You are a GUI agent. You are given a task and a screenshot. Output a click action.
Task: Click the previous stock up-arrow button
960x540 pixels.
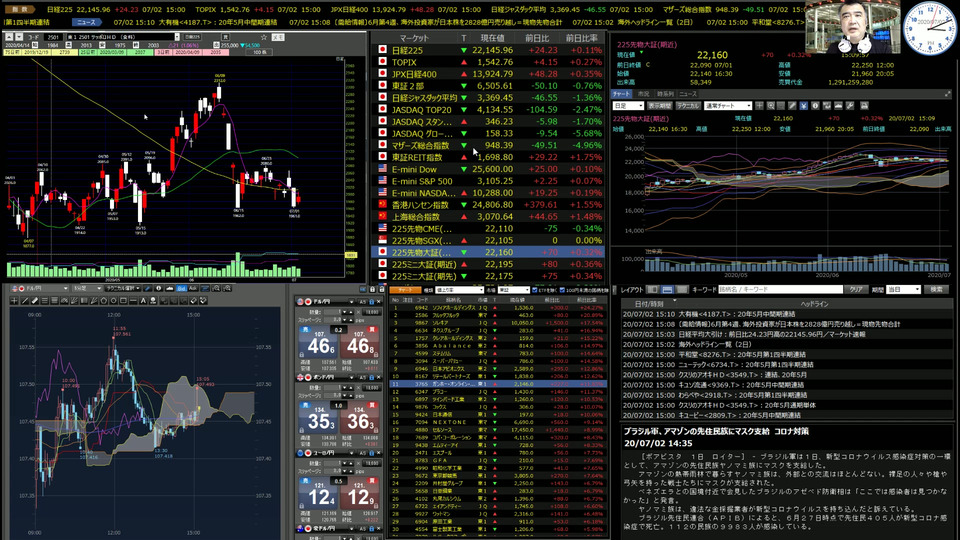[9, 37]
